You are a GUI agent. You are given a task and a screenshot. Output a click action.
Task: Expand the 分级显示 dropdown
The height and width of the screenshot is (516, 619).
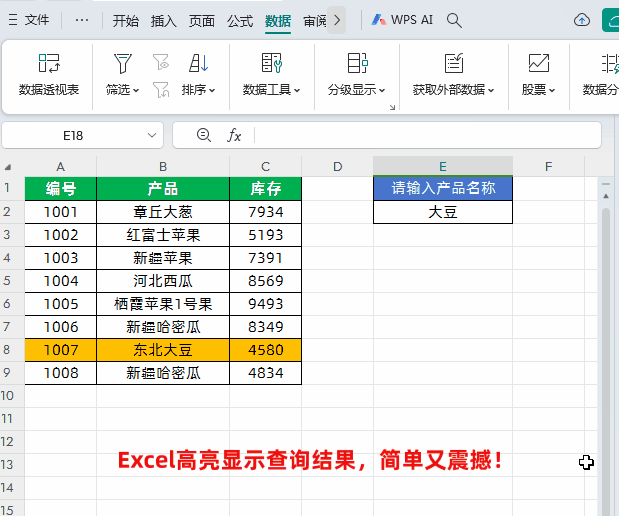coord(382,90)
